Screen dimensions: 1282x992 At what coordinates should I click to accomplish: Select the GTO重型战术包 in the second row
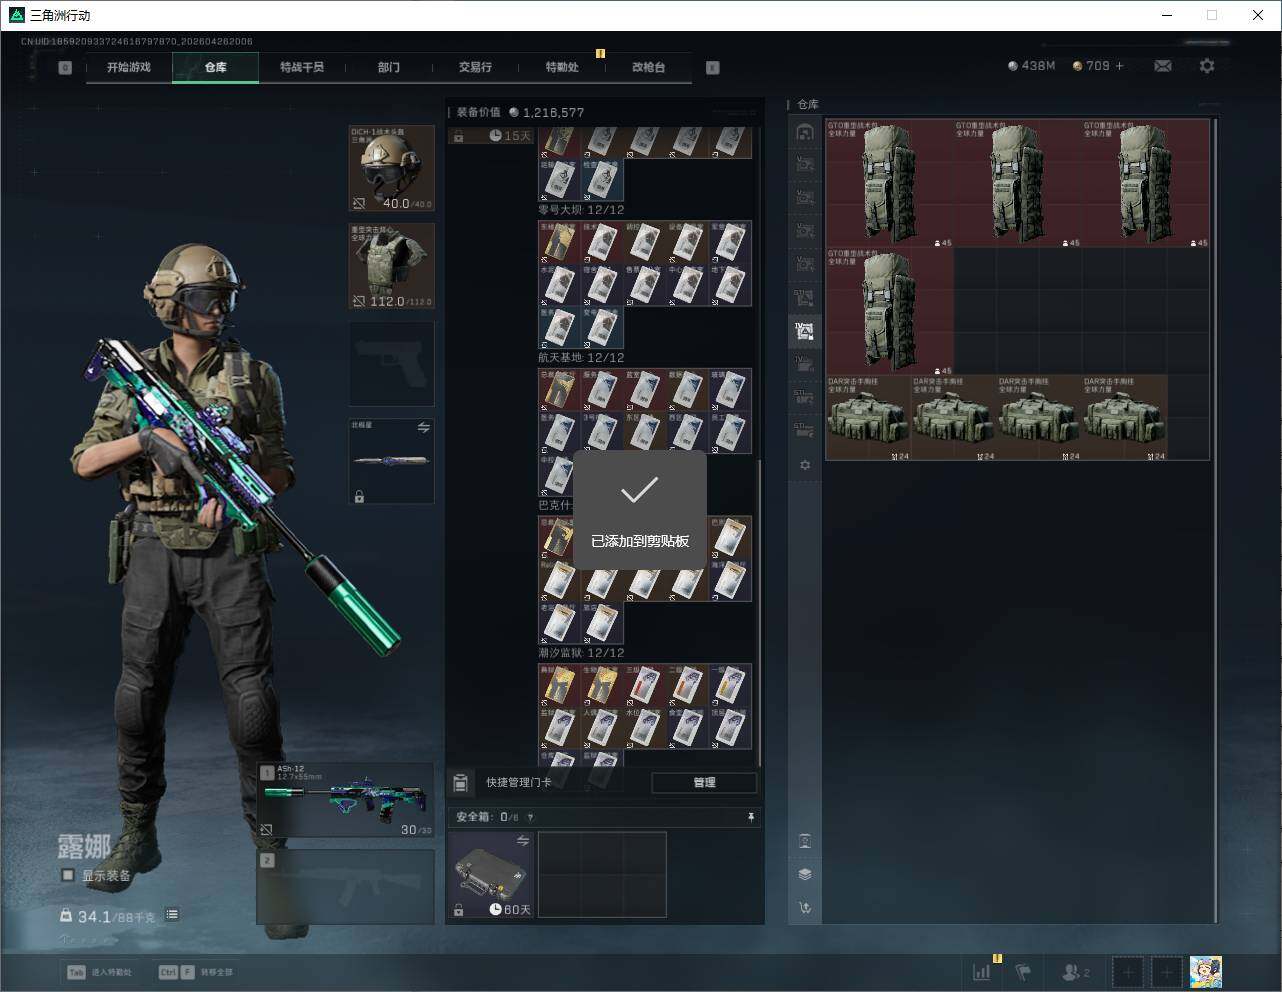coord(890,312)
